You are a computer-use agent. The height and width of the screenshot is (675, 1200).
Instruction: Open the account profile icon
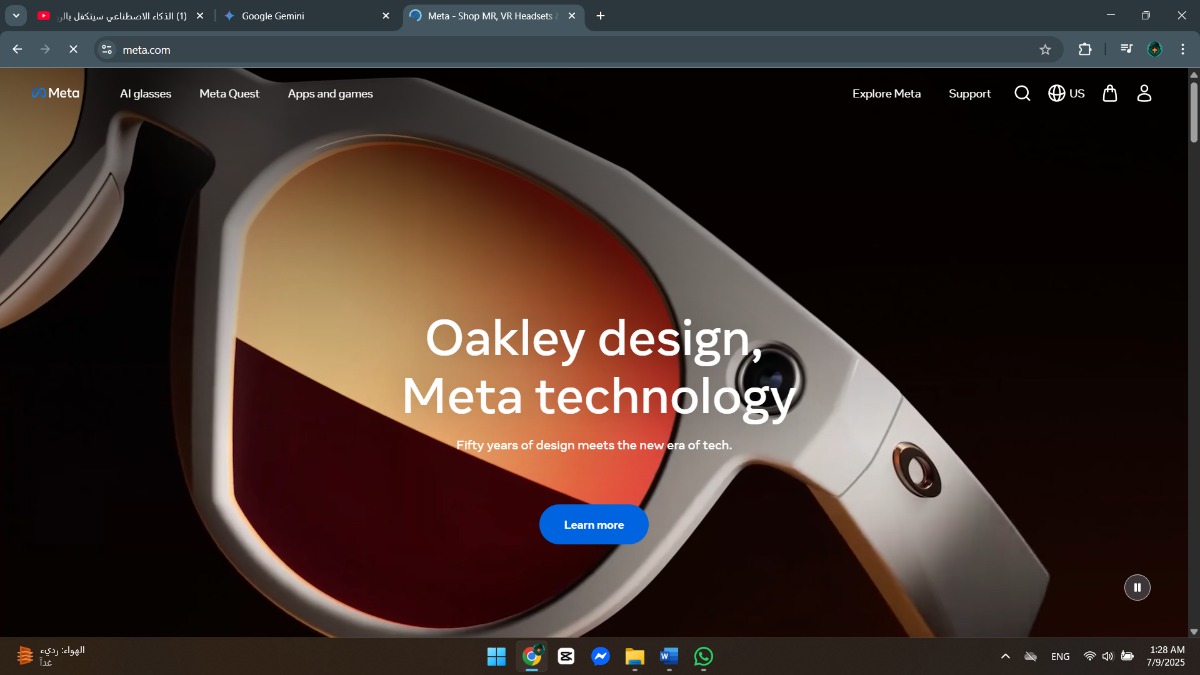coord(1145,93)
